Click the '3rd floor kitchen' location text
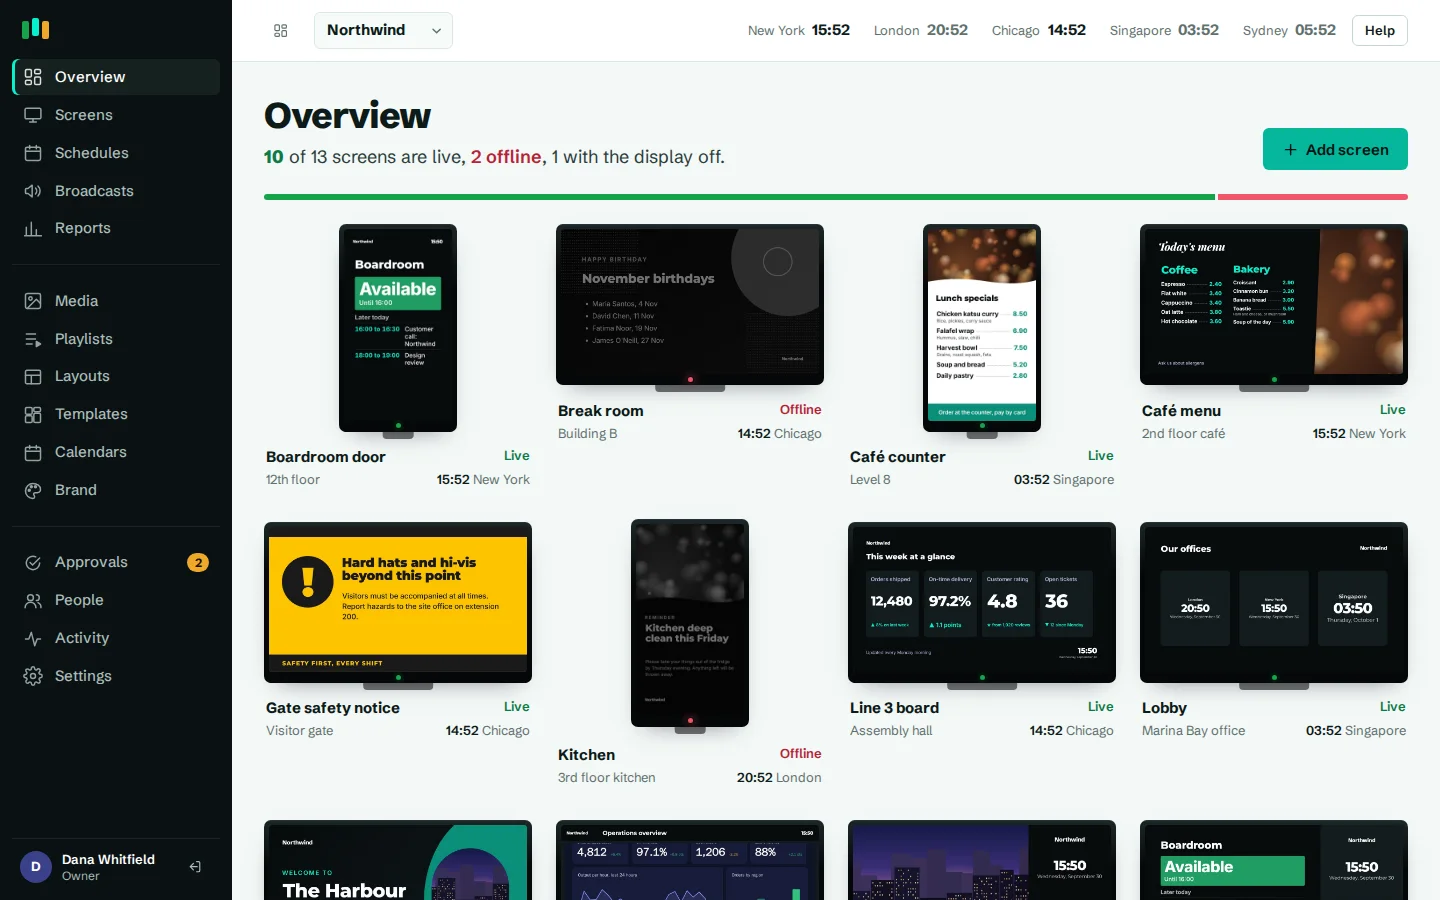1440x900 pixels. coord(607,778)
